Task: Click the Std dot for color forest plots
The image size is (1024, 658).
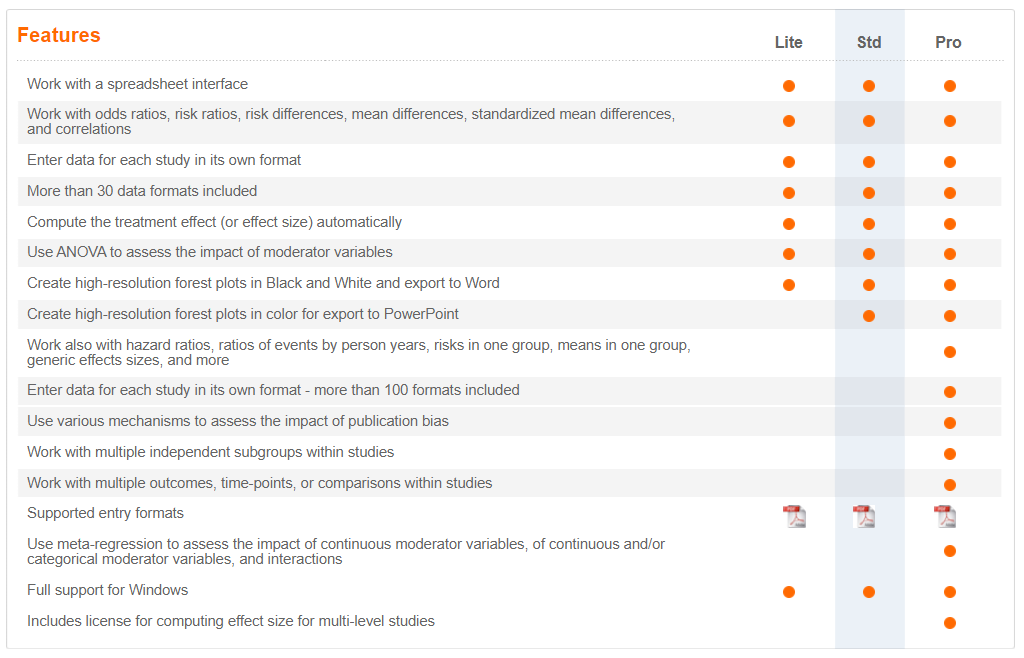Action: [869, 316]
